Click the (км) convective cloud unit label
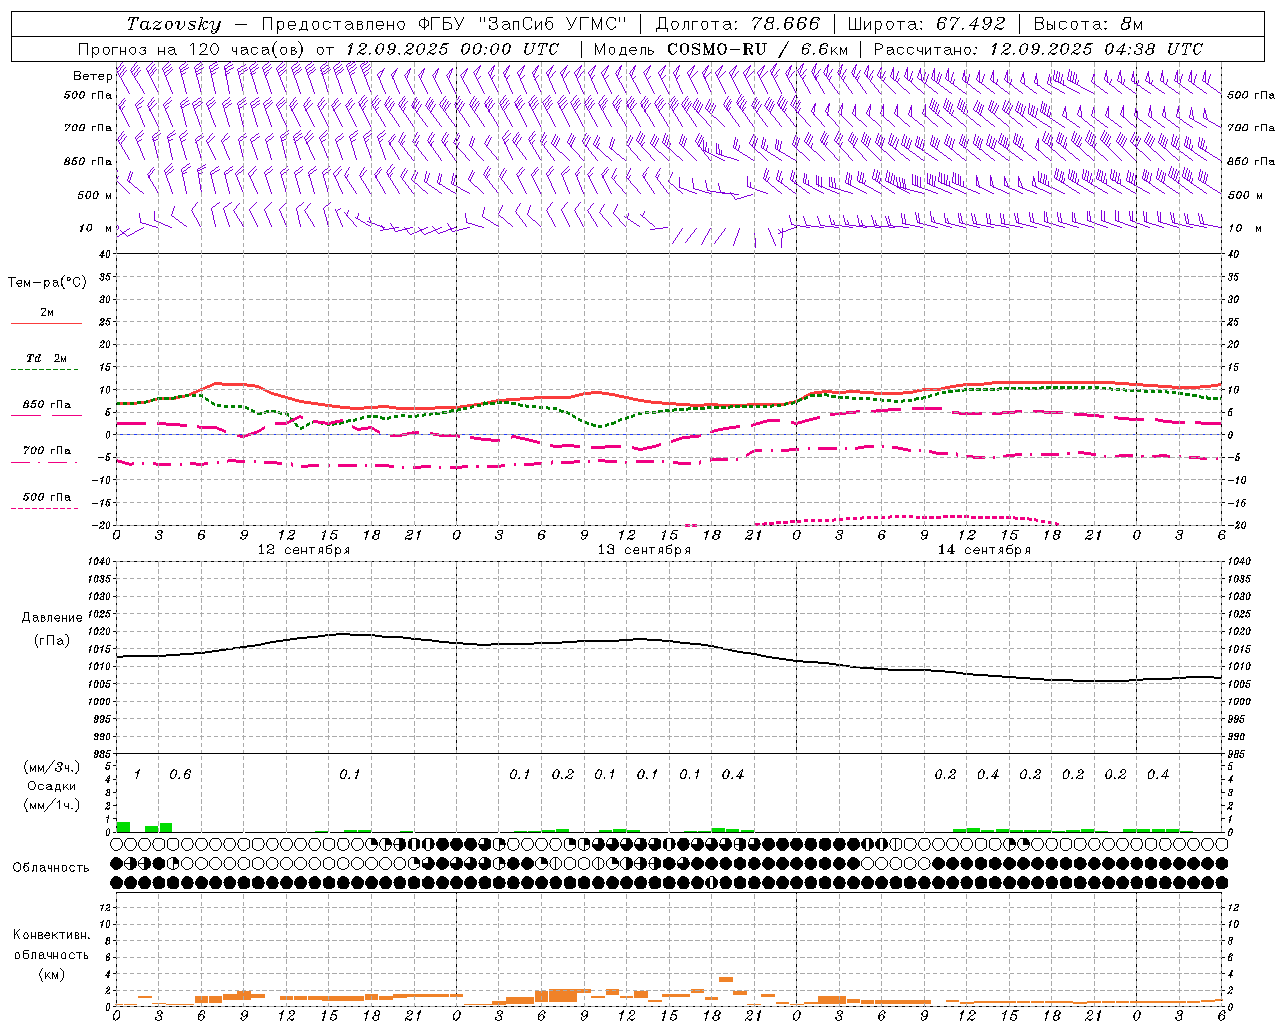Image resolution: width=1280 pixels, height=1024 pixels. [51, 974]
